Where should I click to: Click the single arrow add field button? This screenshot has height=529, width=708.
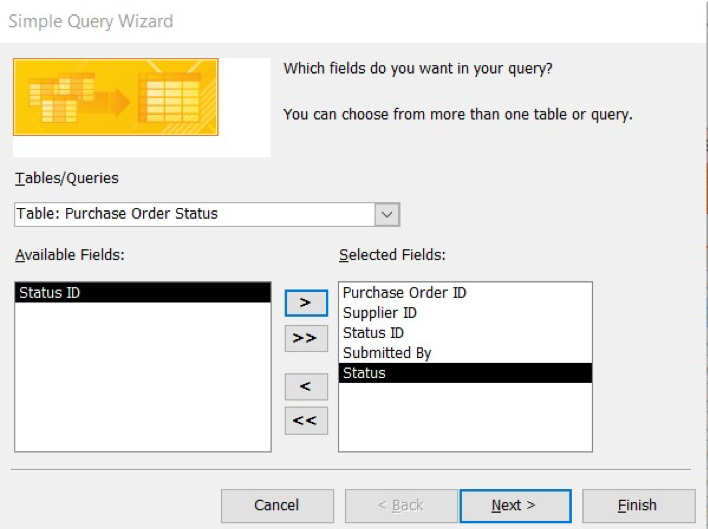tap(306, 302)
